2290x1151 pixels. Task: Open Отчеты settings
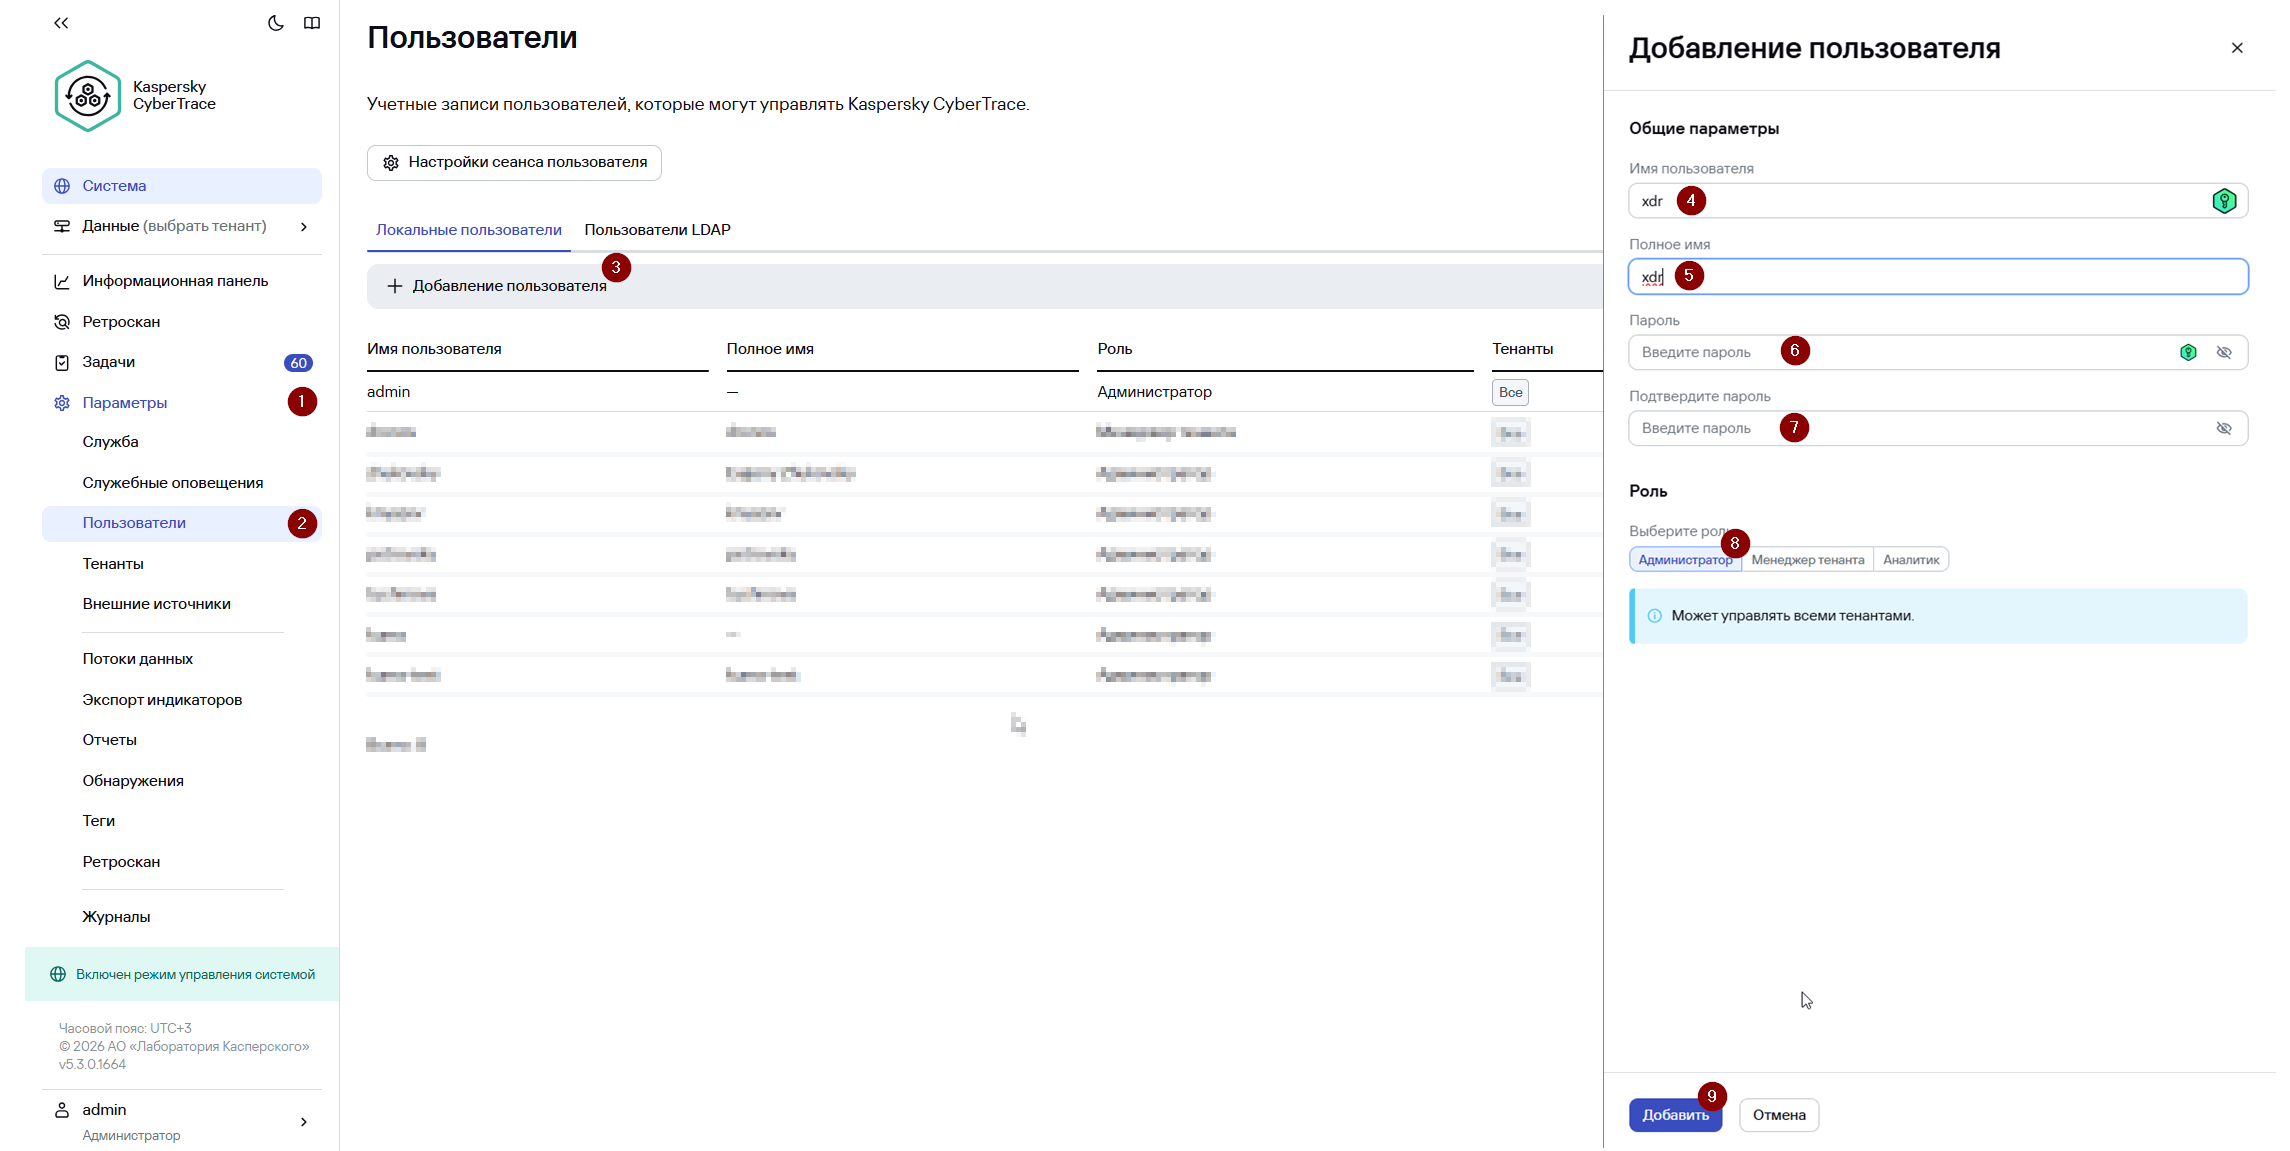click(110, 740)
